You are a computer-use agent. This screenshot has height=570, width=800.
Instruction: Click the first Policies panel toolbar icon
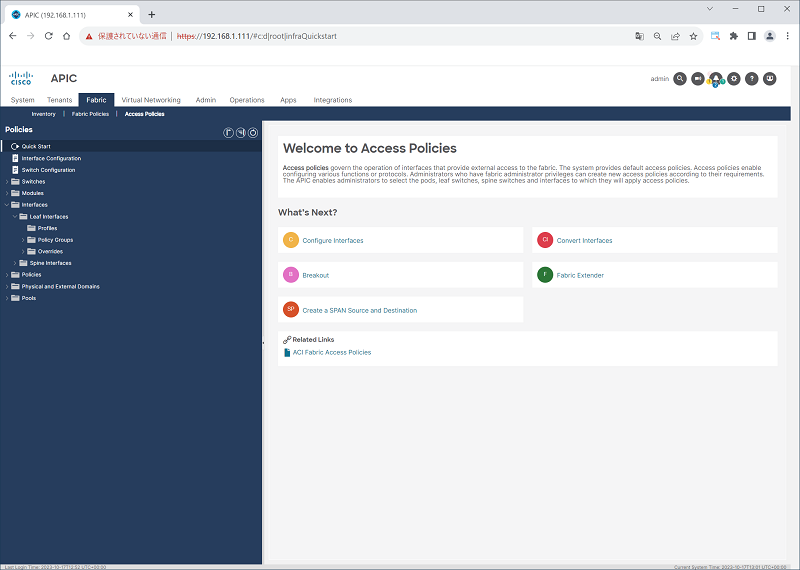point(229,133)
